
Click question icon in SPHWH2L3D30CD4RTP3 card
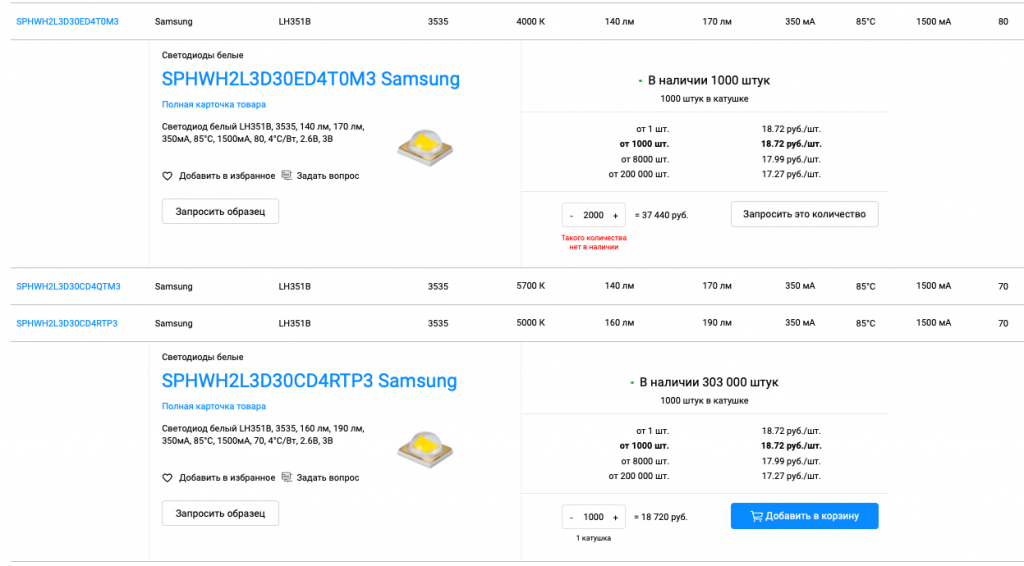pos(287,477)
